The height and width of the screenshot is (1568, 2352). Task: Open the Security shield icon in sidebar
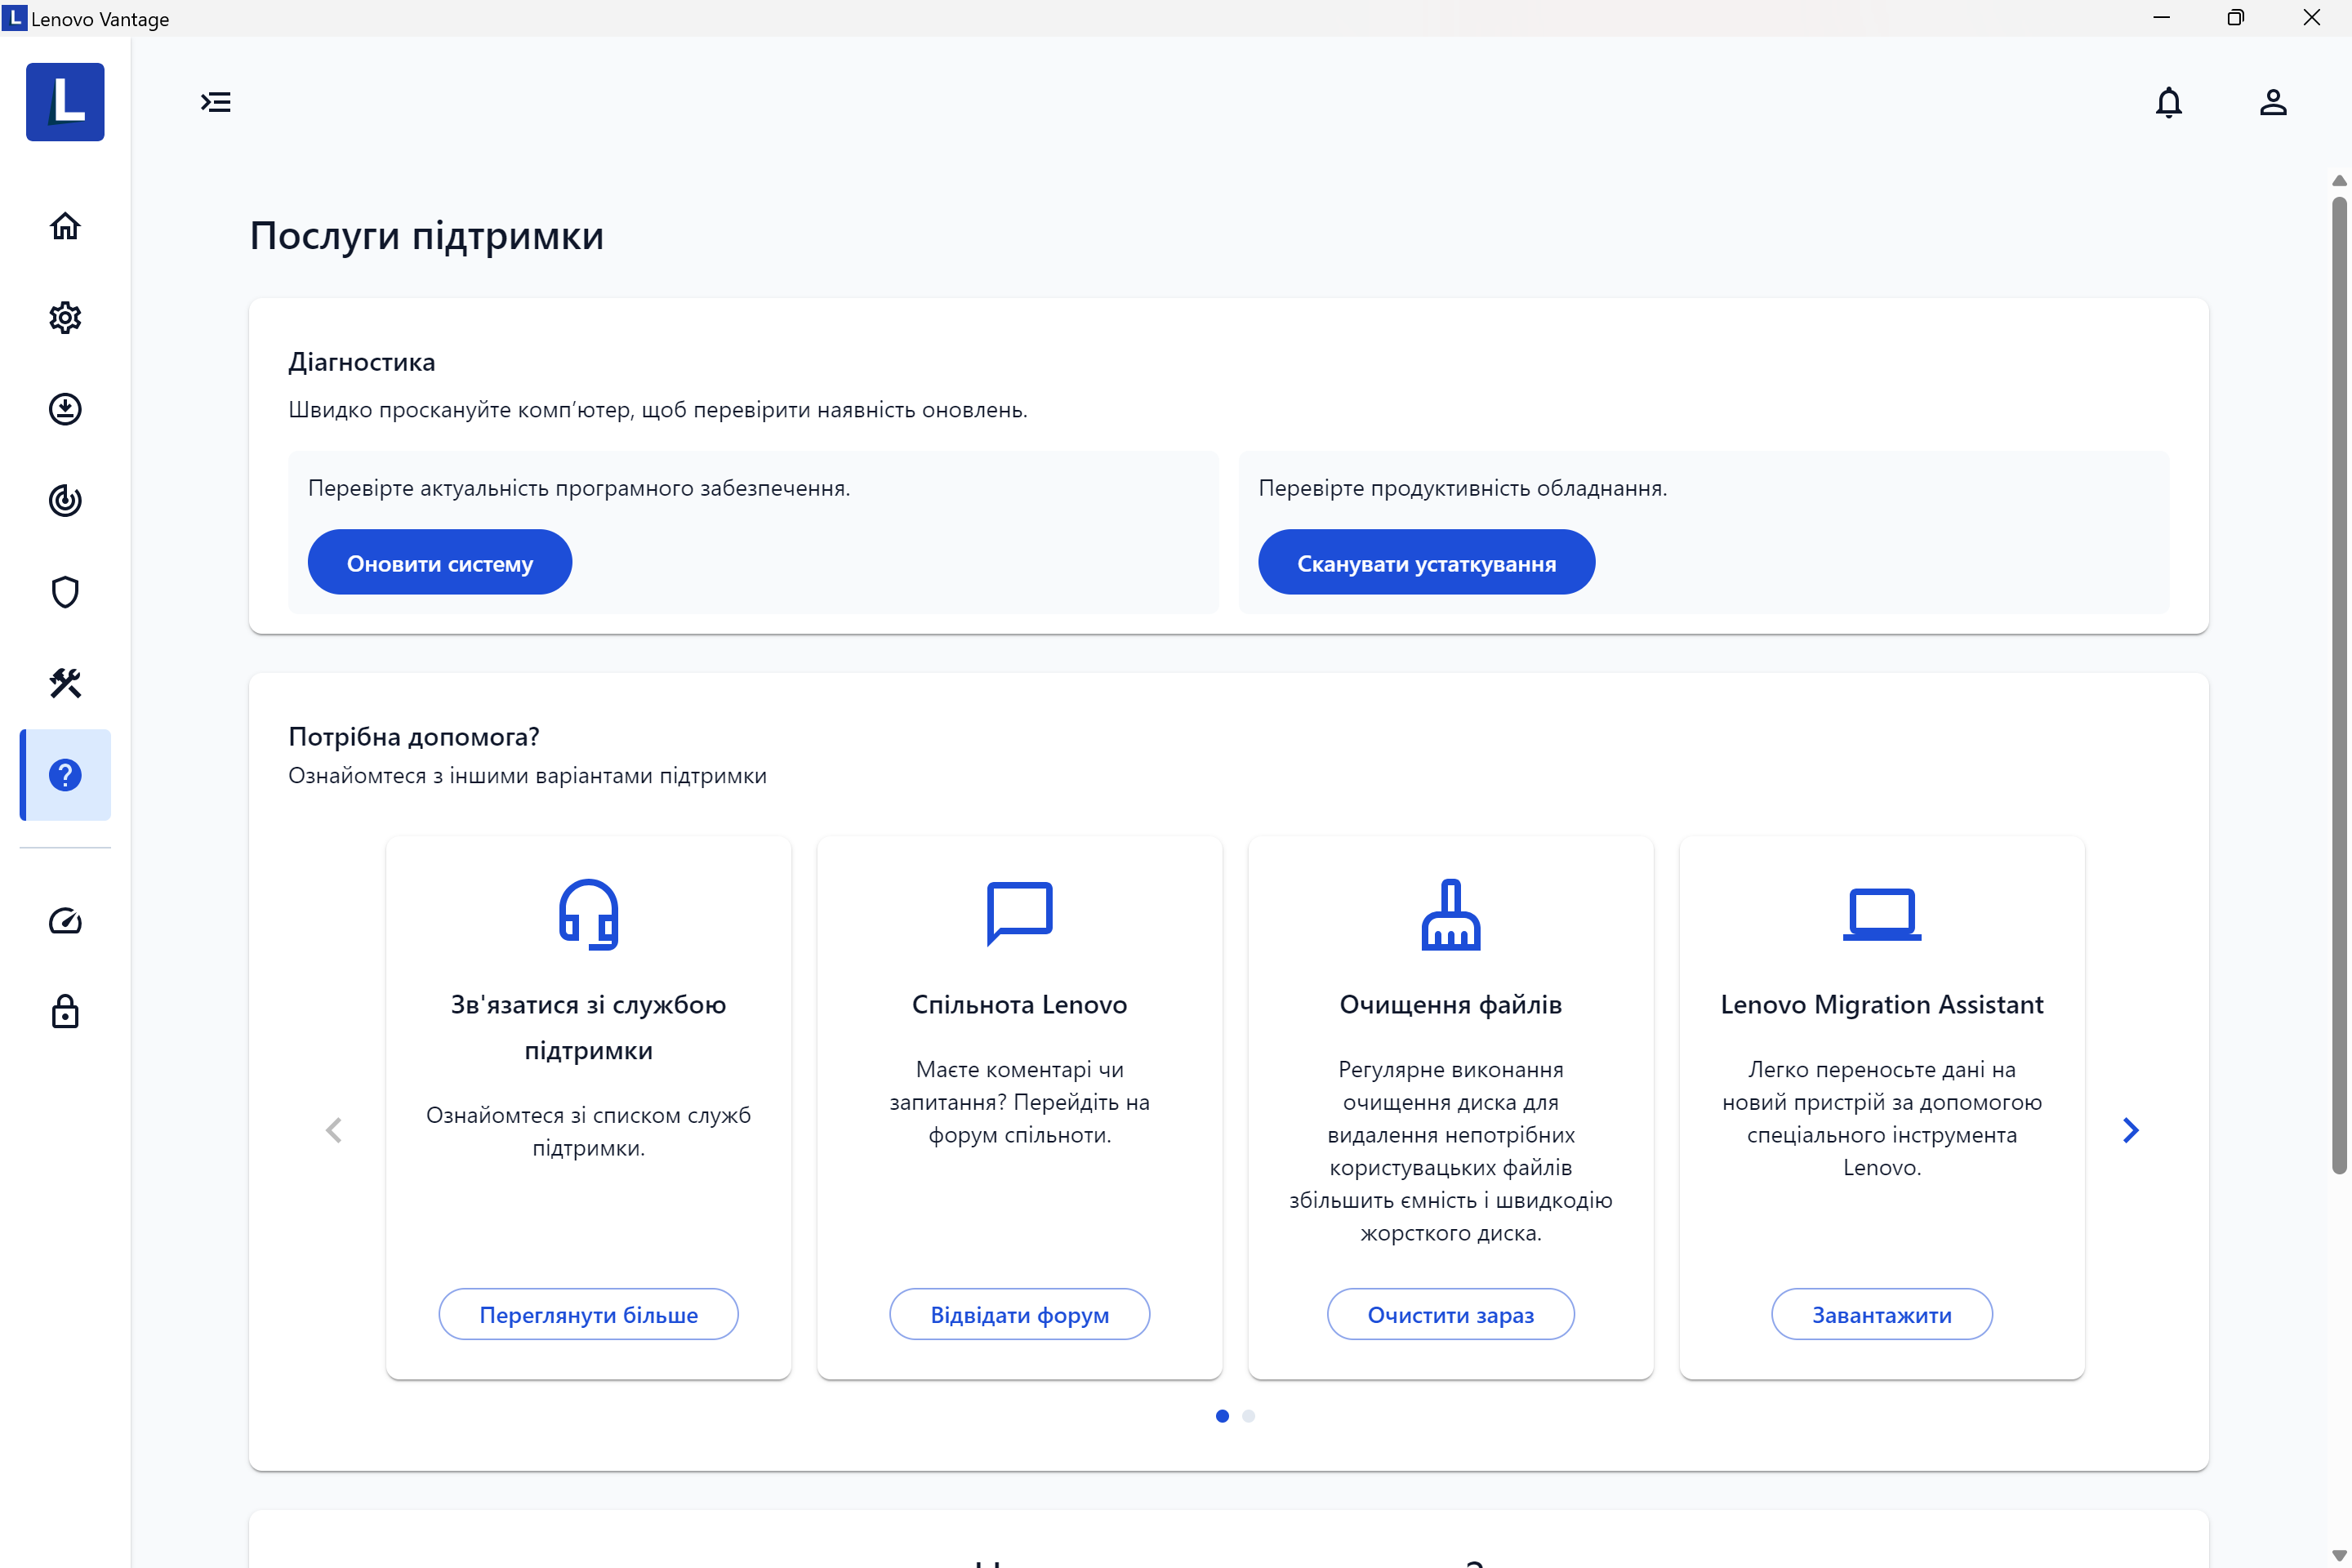pyautogui.click(x=65, y=592)
